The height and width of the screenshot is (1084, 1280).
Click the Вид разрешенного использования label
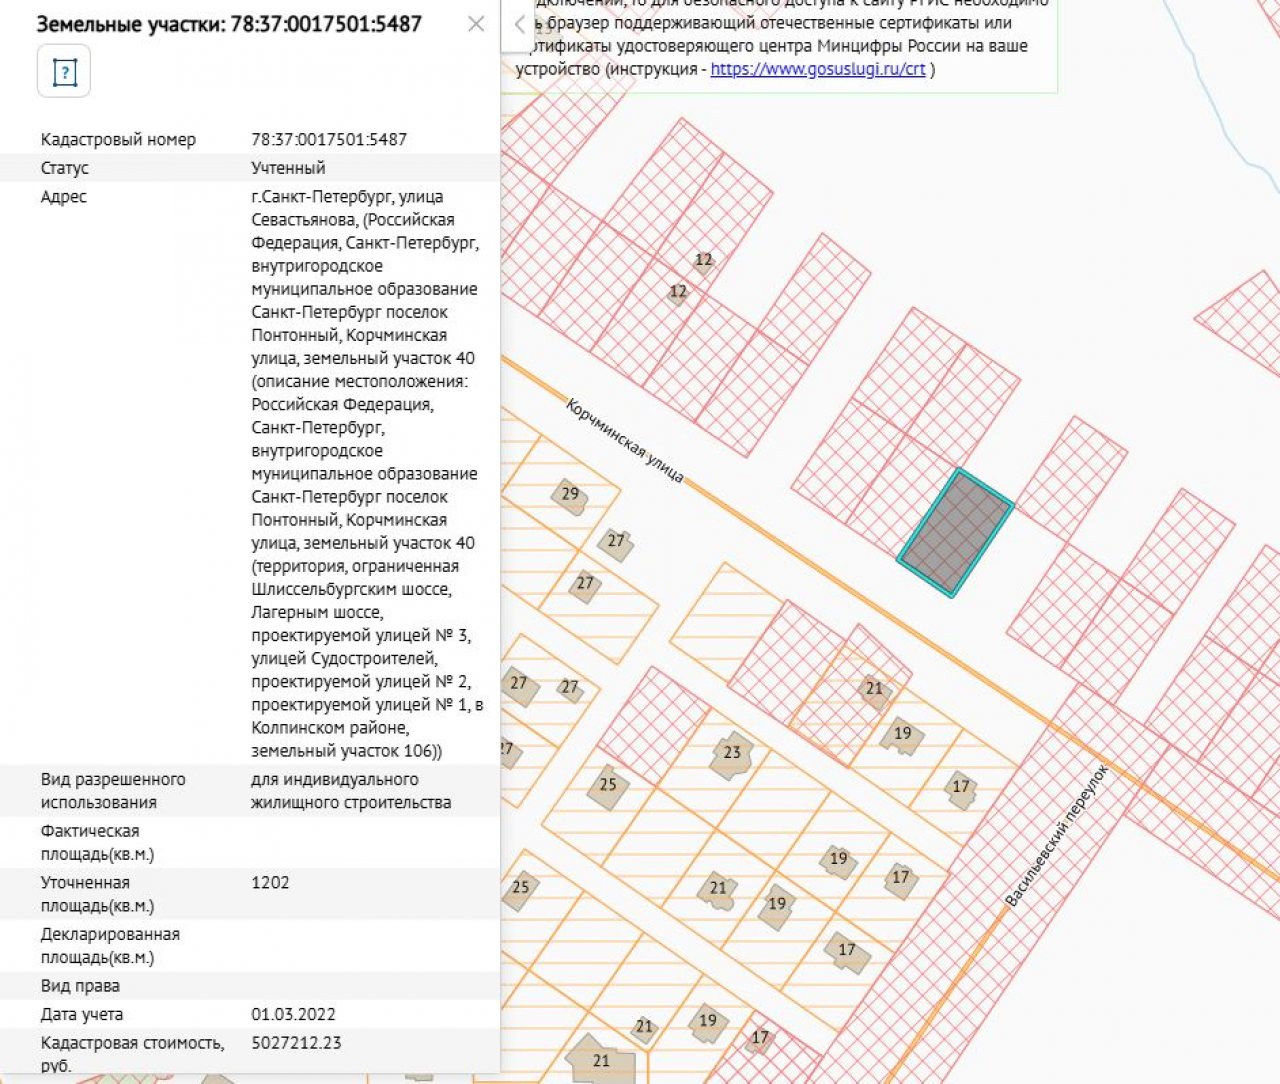(113, 791)
